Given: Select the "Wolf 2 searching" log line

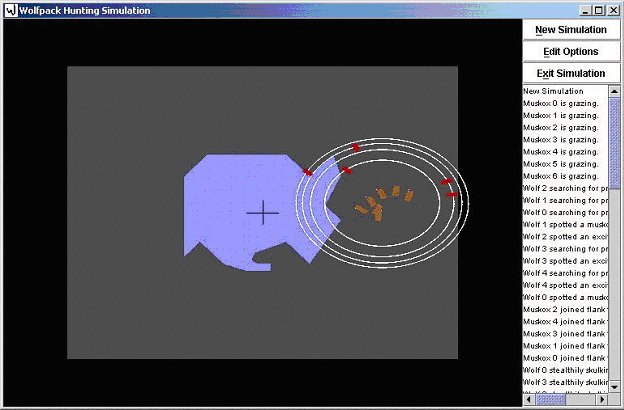Looking at the screenshot, I should point(561,187).
